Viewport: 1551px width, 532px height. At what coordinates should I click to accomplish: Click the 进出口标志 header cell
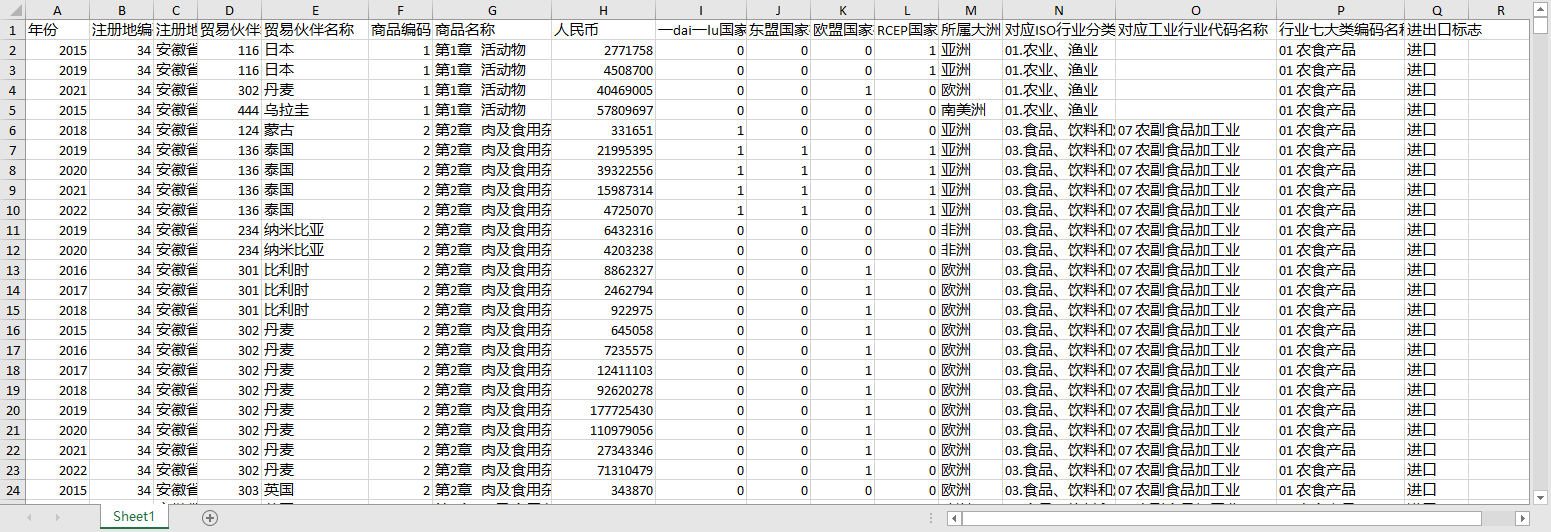tap(1436, 30)
